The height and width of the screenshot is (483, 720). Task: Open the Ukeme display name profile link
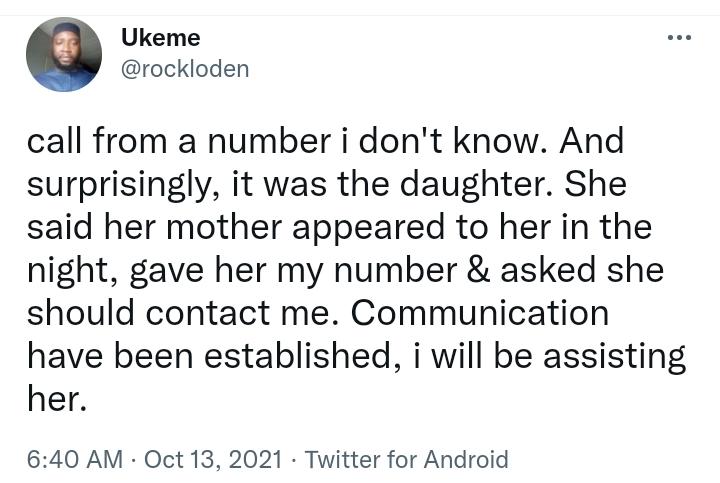161,38
